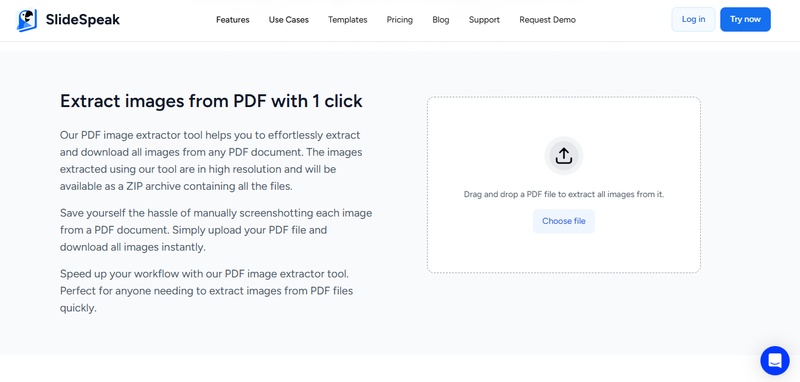Open the Features menu
Image resolution: width=800 pixels, height=382 pixels.
point(233,20)
